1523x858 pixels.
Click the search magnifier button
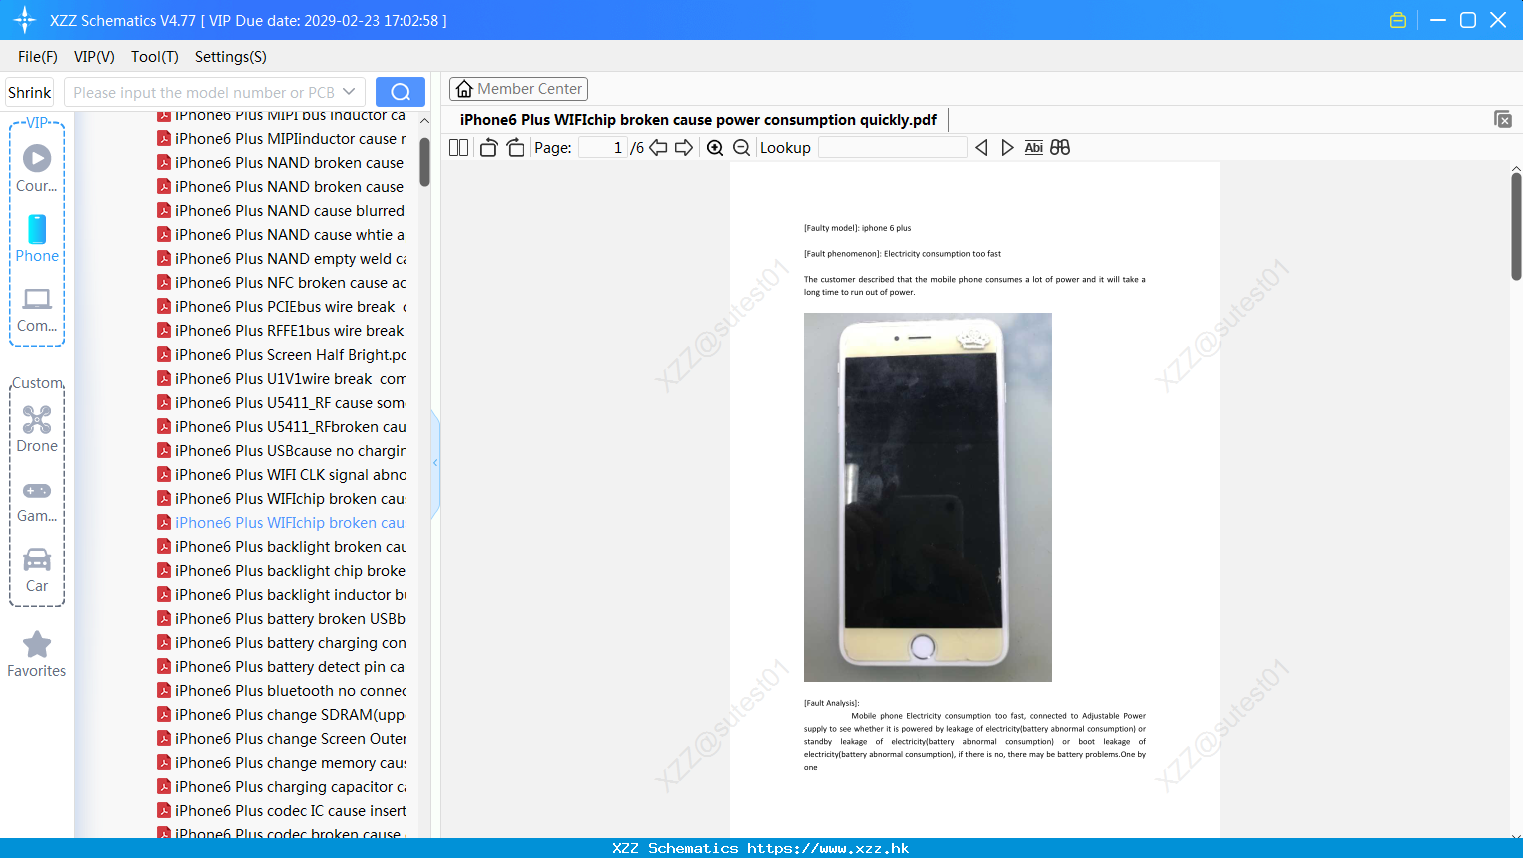pyautogui.click(x=400, y=92)
